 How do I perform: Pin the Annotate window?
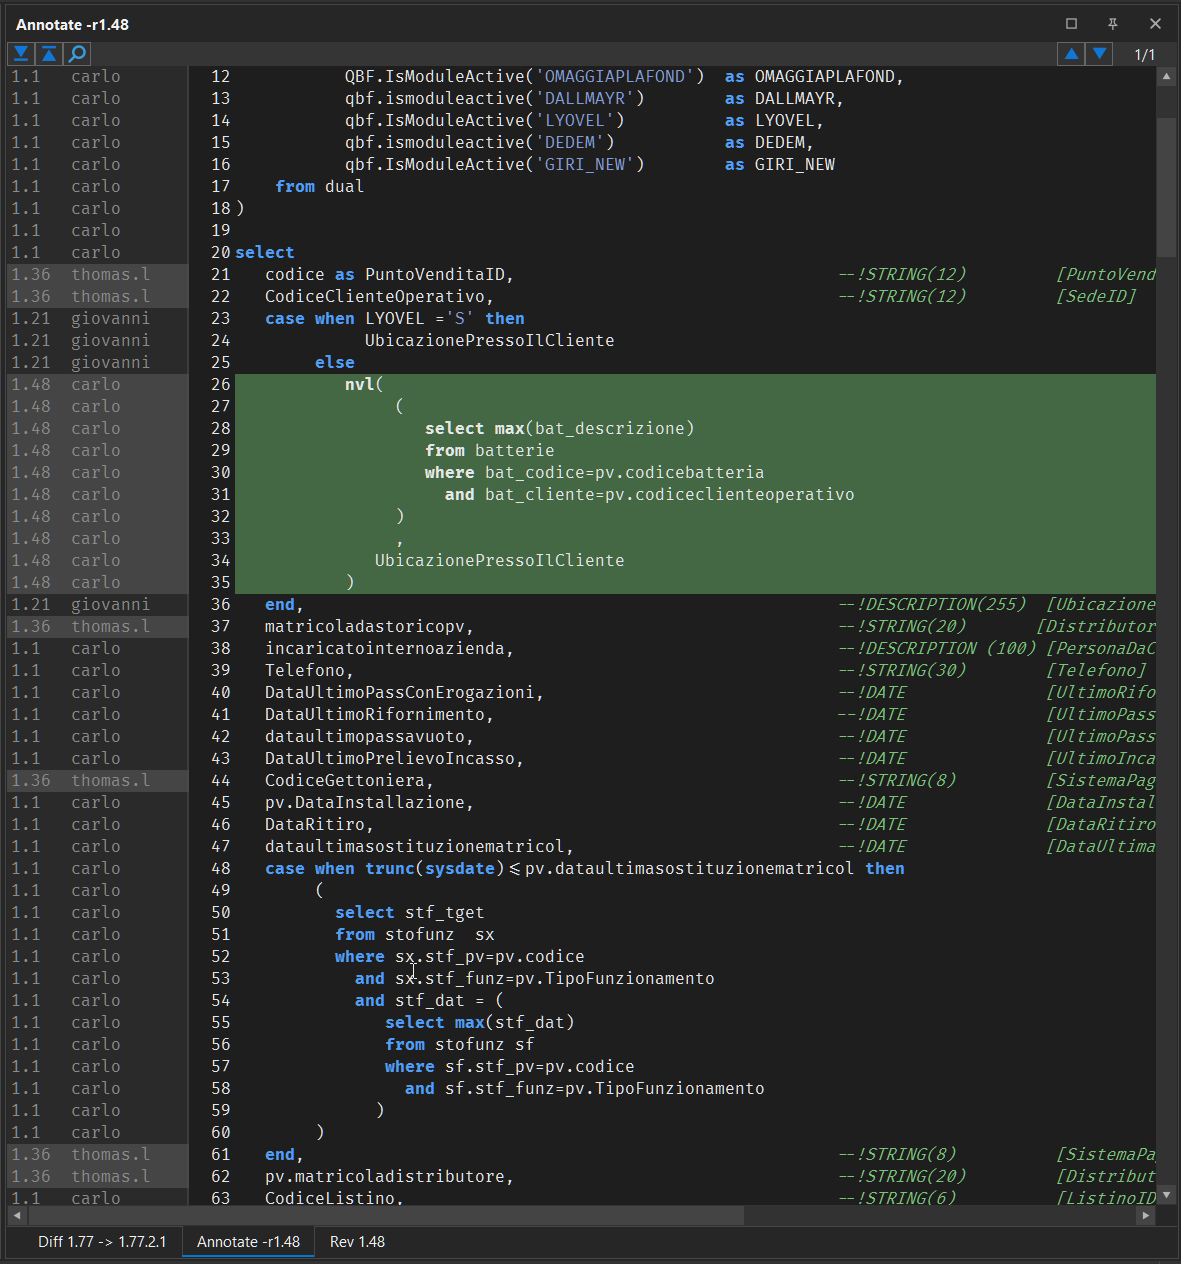pos(1113,24)
